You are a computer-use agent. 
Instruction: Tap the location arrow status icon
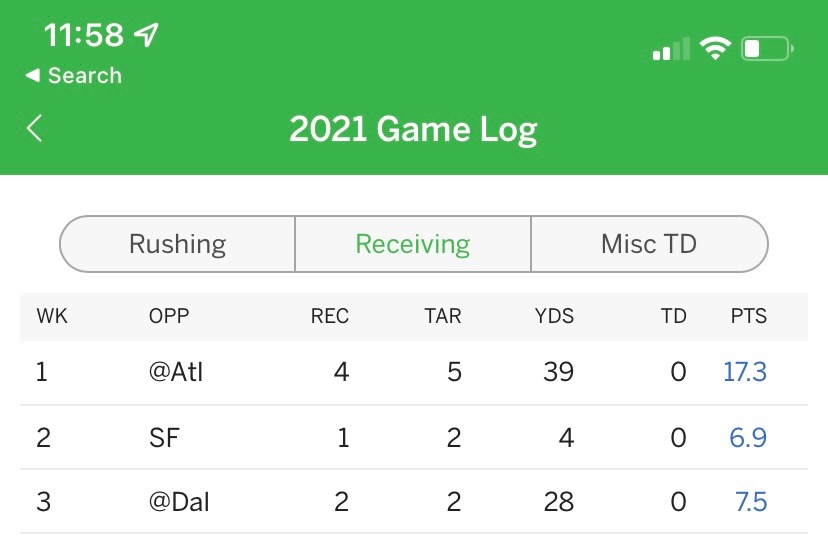(x=146, y=36)
